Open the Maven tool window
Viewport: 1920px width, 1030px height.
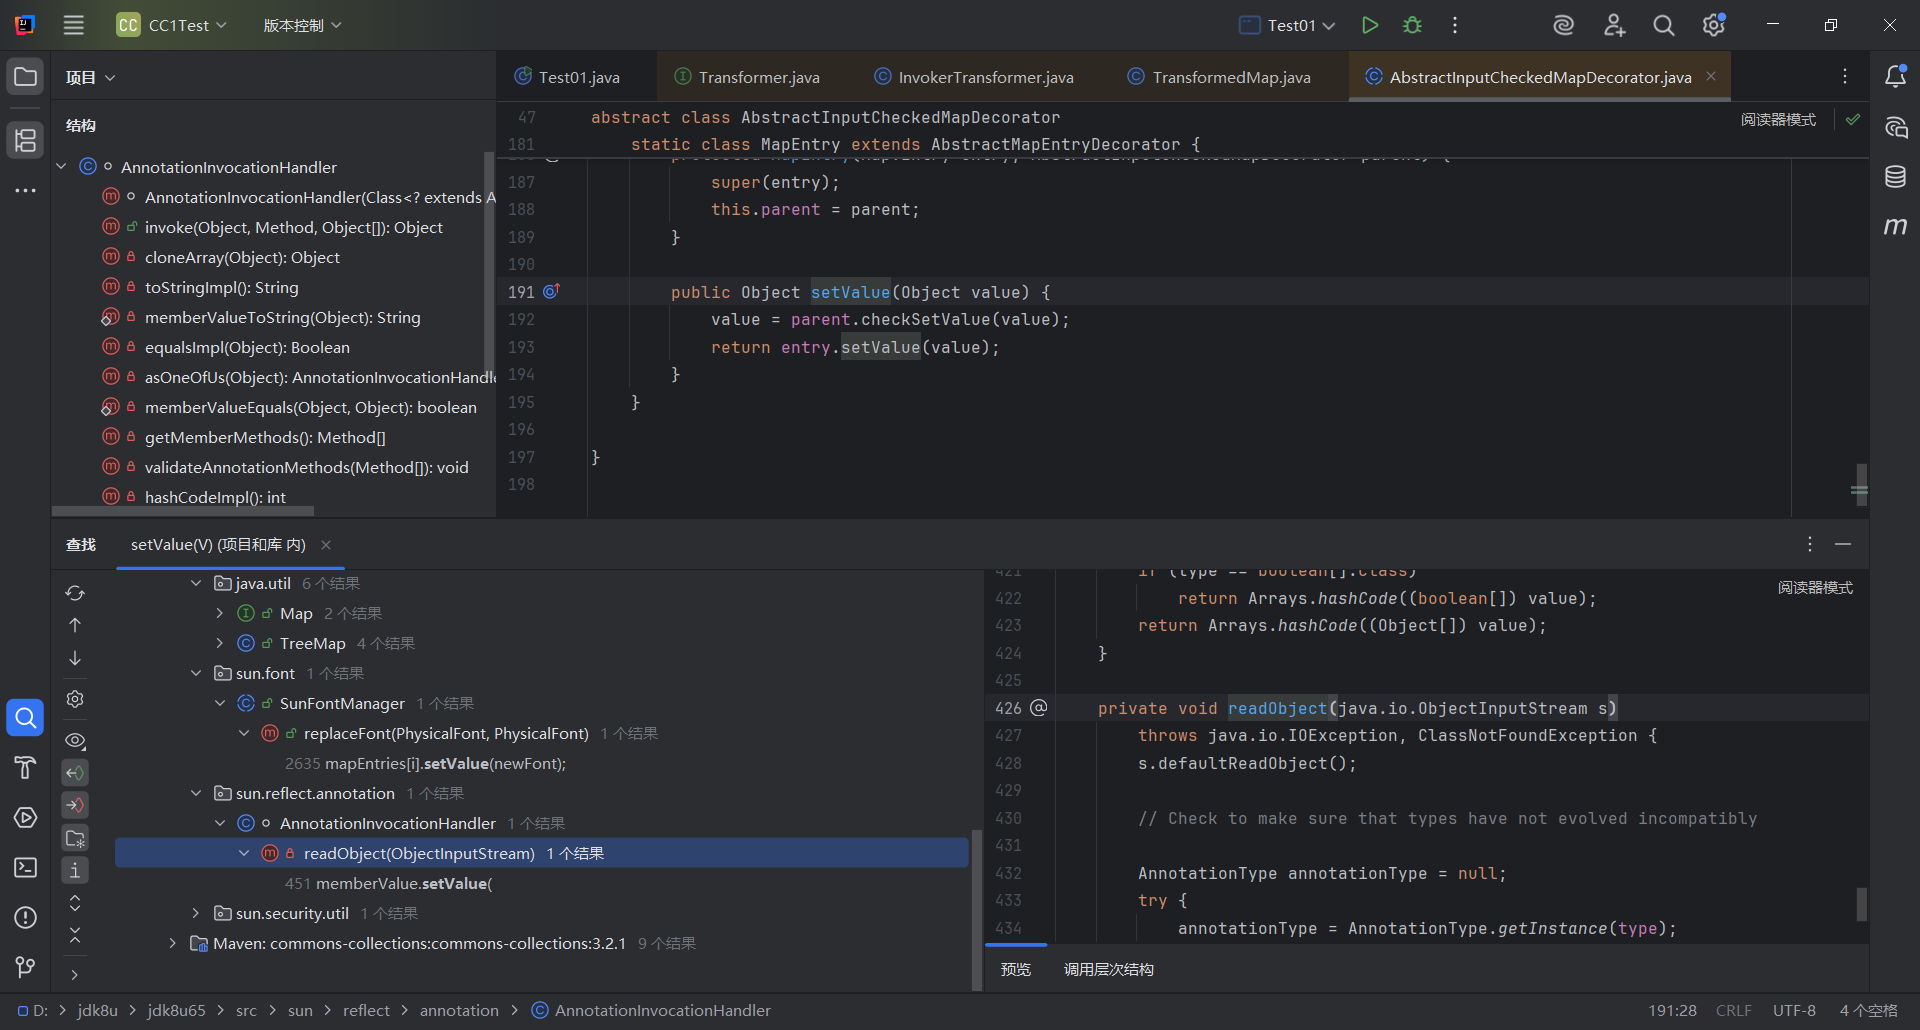point(1895,227)
